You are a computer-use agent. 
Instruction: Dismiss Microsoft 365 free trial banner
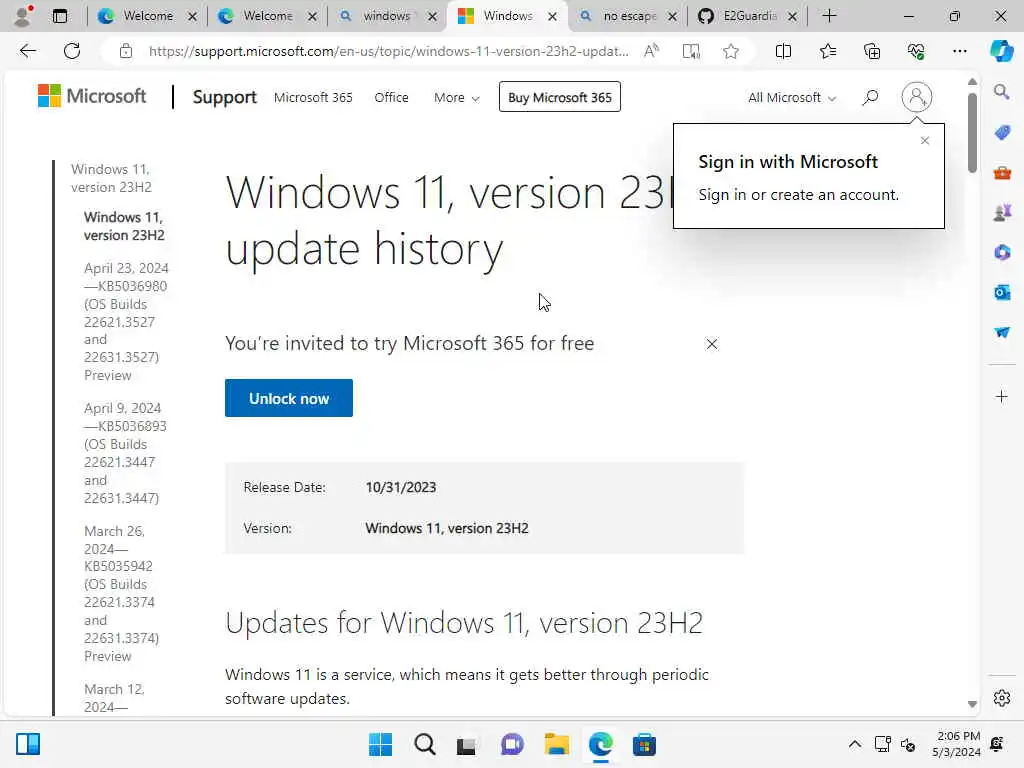click(711, 344)
